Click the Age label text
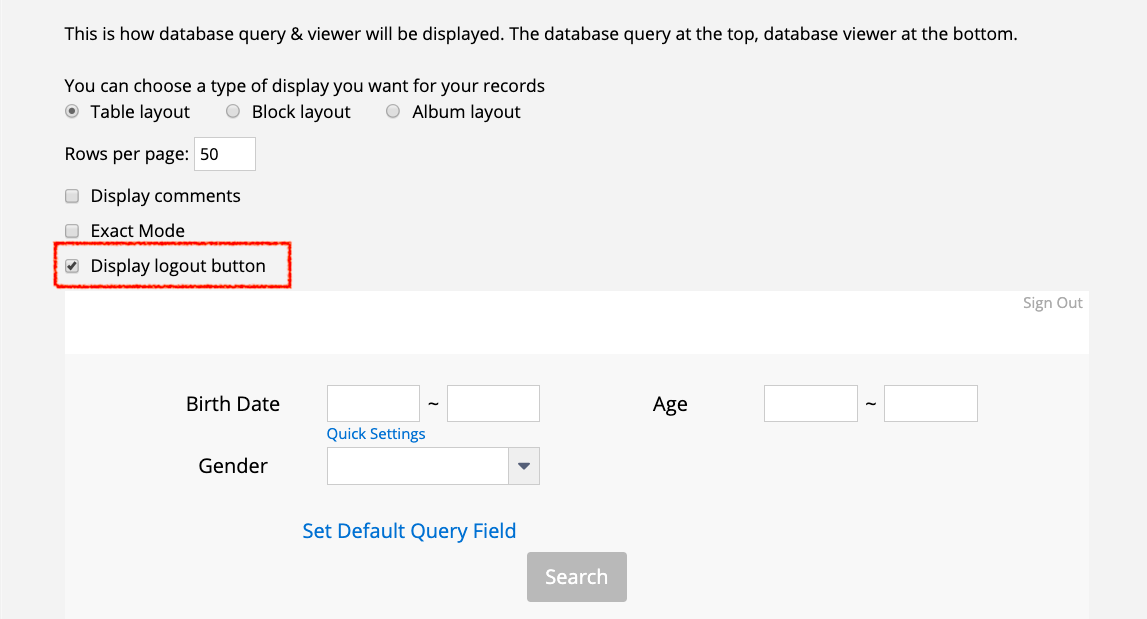 point(669,405)
